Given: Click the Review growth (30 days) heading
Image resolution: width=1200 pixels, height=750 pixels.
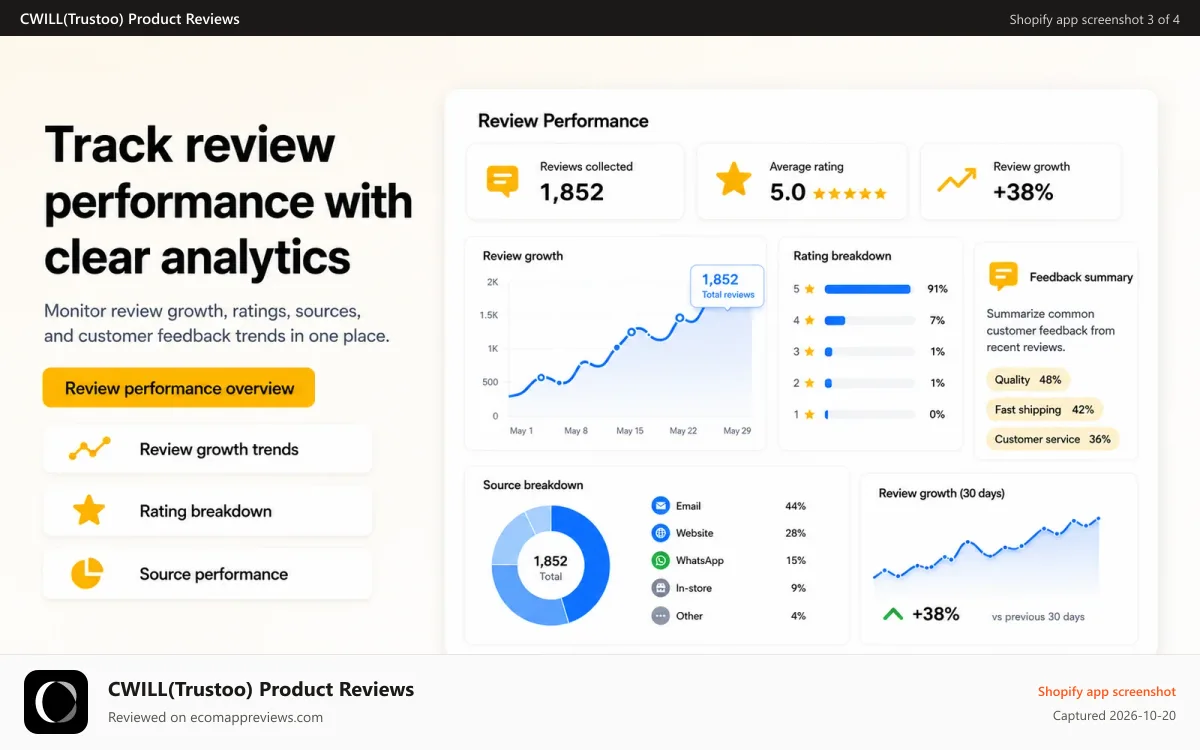Looking at the screenshot, I should pyautogui.click(x=942, y=493).
